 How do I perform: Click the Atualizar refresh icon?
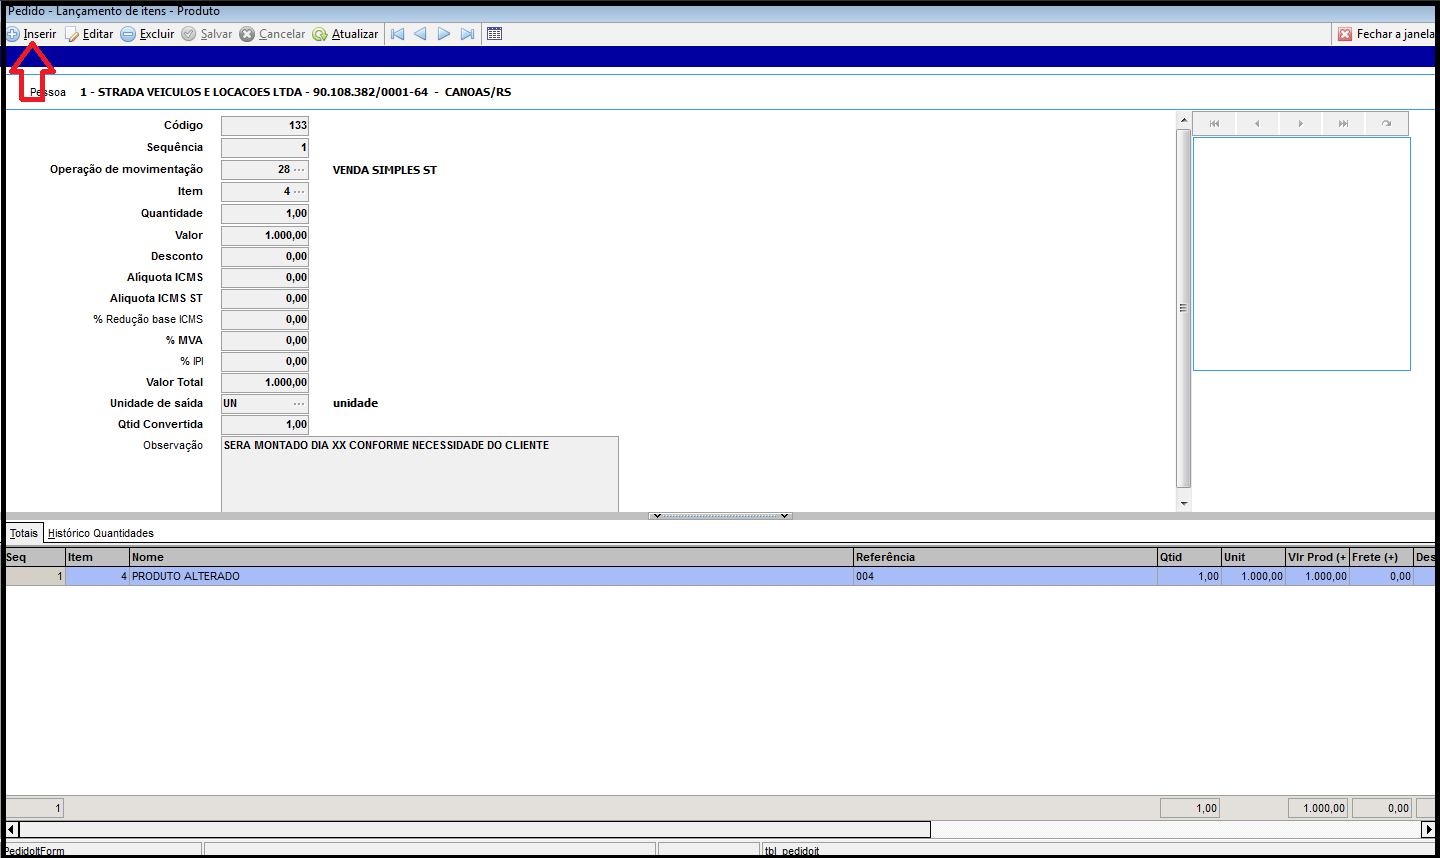[x=320, y=34]
